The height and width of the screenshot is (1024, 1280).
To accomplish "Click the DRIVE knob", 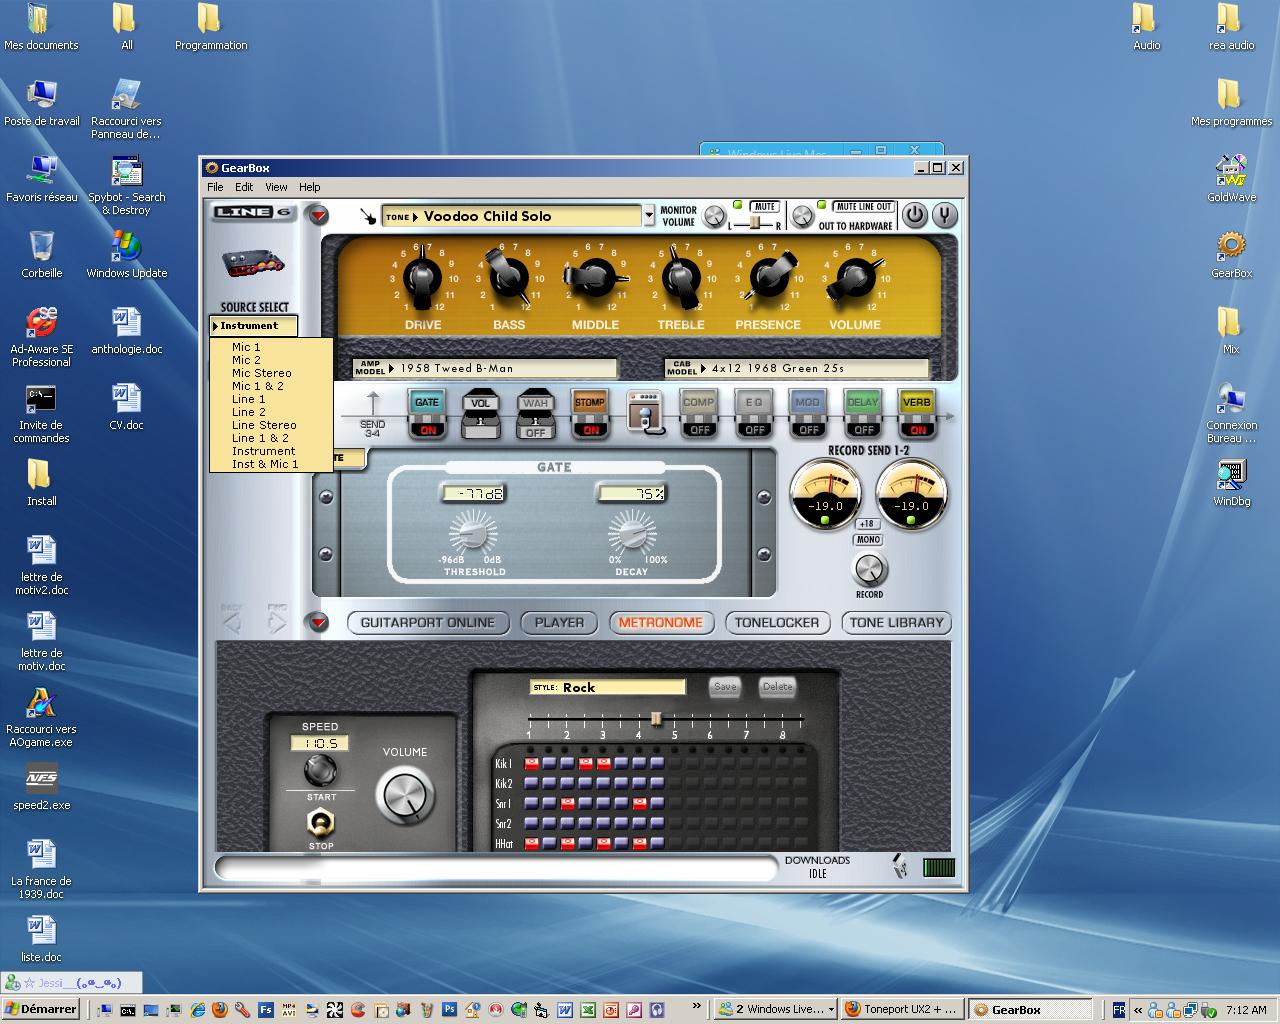I will point(422,277).
